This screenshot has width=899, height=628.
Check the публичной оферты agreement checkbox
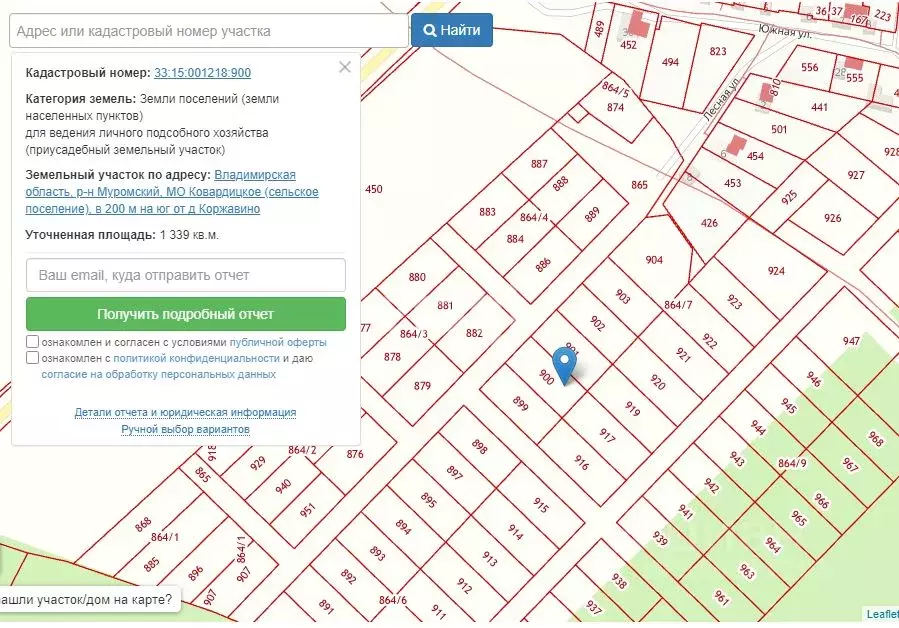coord(33,342)
